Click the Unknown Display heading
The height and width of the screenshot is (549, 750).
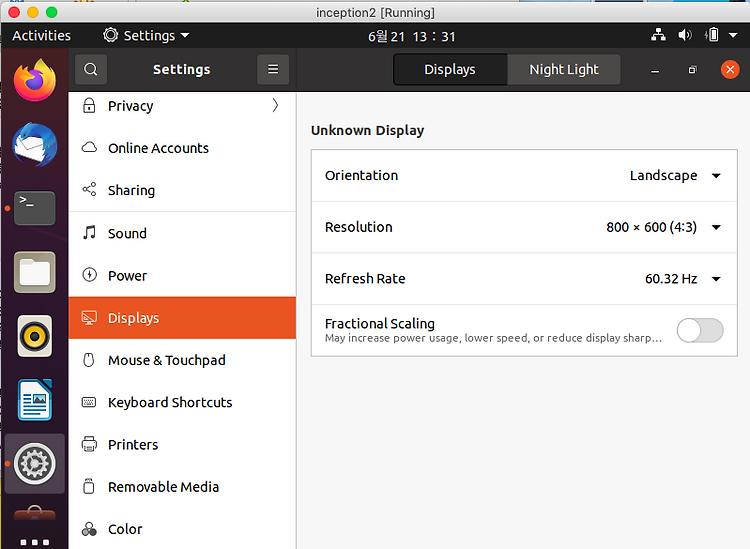(x=367, y=131)
